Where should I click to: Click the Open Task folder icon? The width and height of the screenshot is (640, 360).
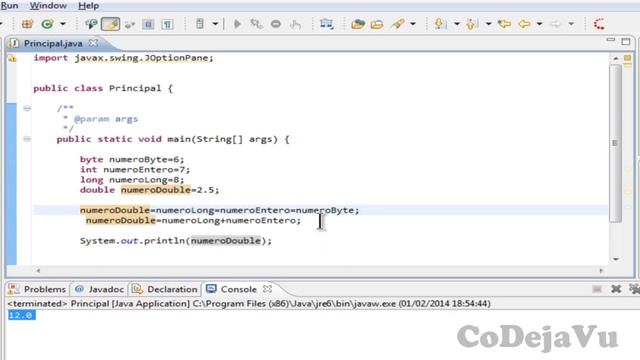[358, 24]
